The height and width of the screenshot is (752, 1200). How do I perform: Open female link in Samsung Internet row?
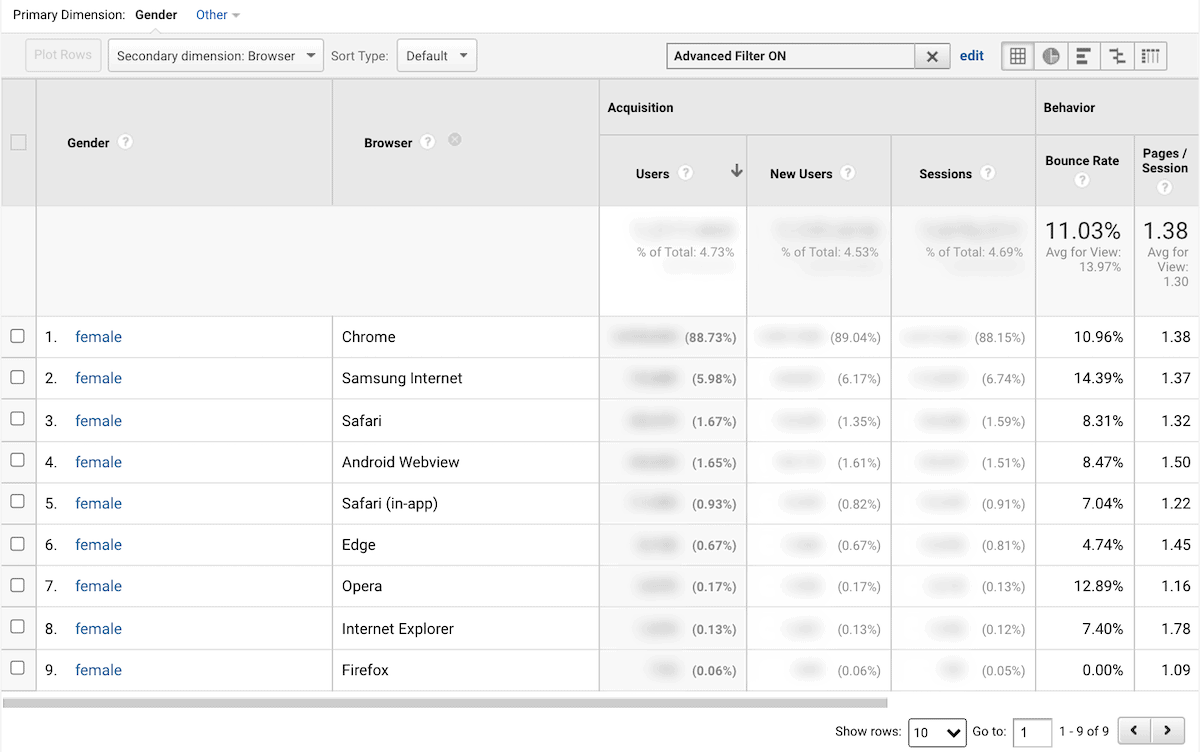(x=98, y=378)
